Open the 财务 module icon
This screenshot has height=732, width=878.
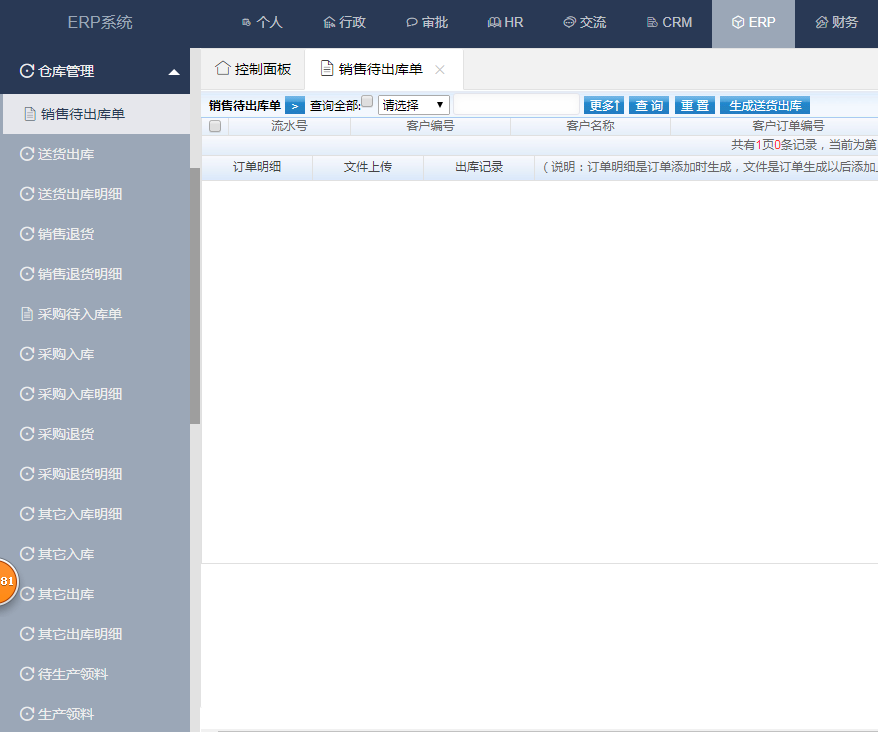pos(821,22)
